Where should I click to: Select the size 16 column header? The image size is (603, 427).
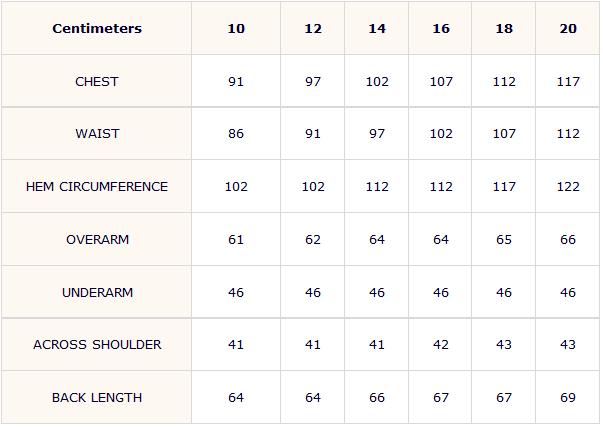[x=441, y=28]
